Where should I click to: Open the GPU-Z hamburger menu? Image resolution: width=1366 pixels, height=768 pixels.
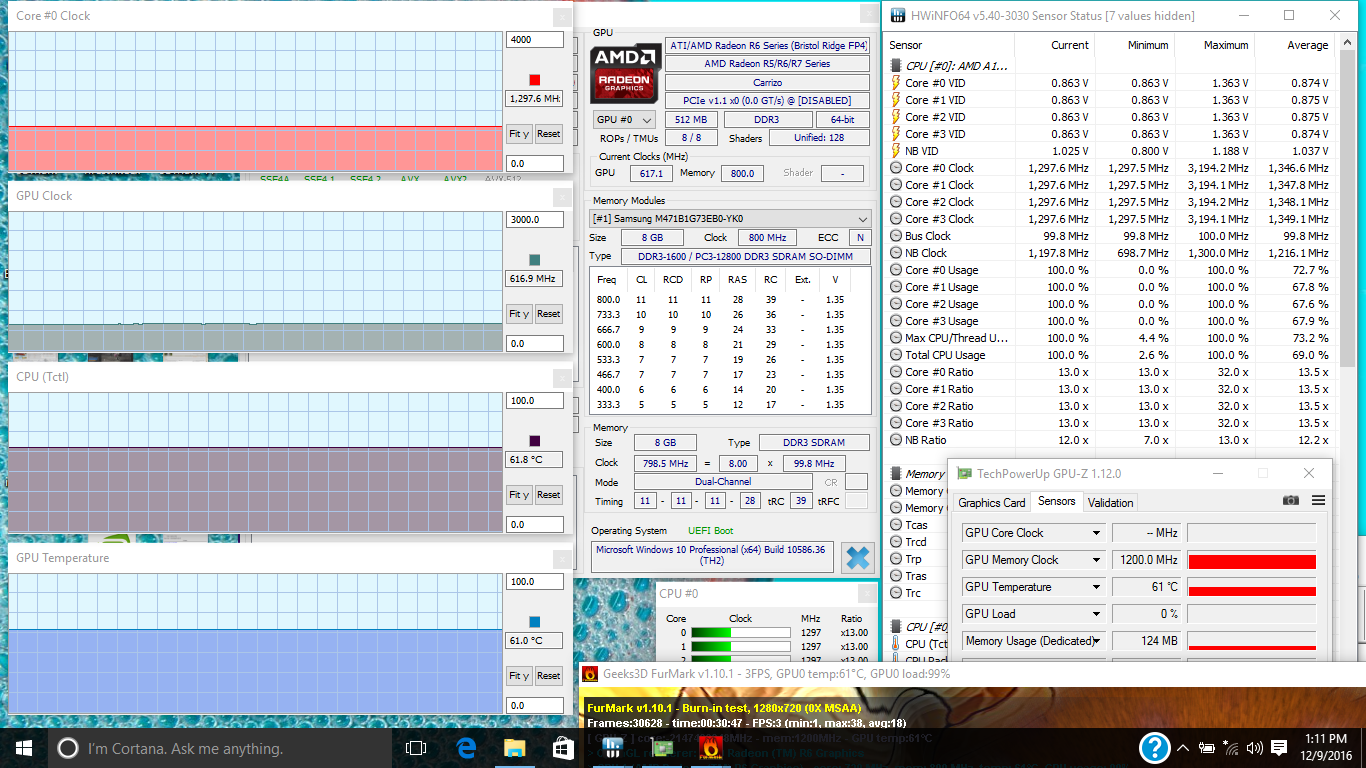click(1318, 500)
